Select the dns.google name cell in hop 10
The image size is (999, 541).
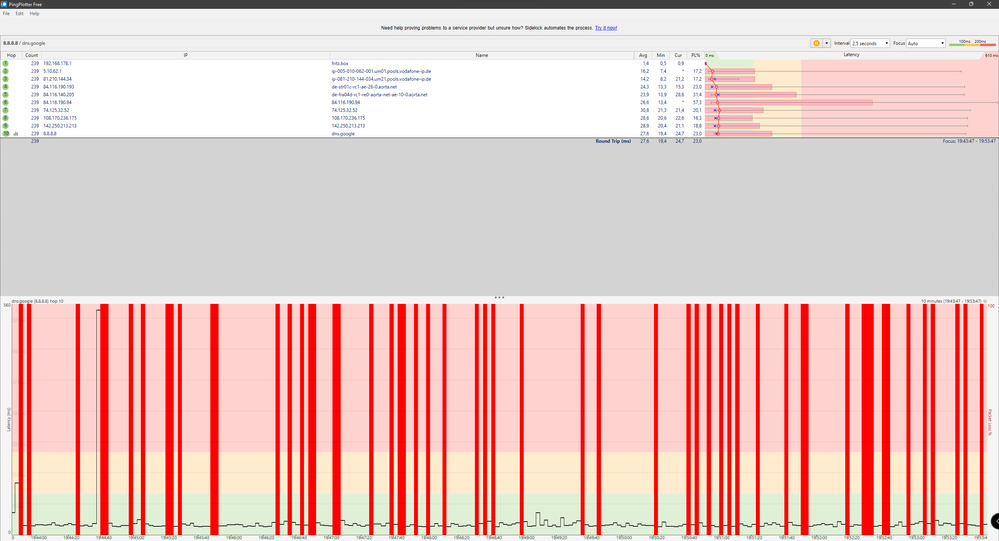[343, 134]
